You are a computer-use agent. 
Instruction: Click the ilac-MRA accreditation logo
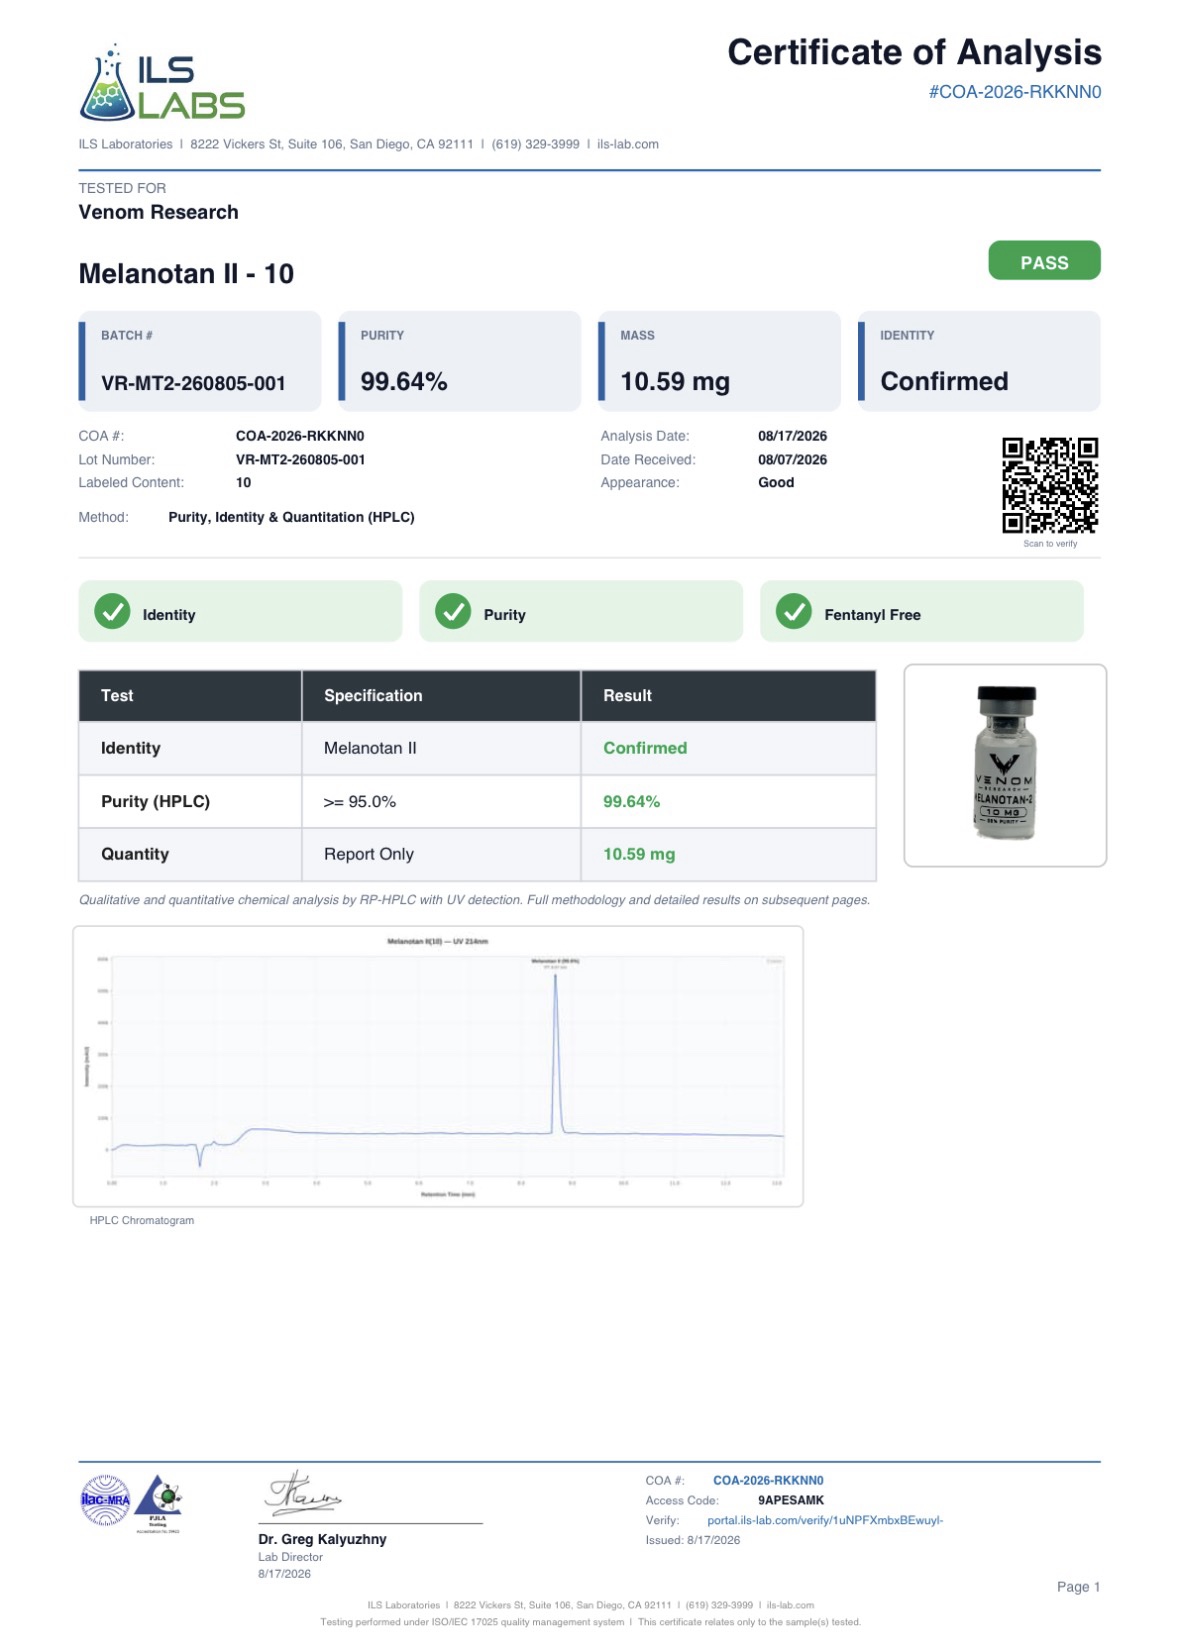pyautogui.click(x=105, y=1500)
